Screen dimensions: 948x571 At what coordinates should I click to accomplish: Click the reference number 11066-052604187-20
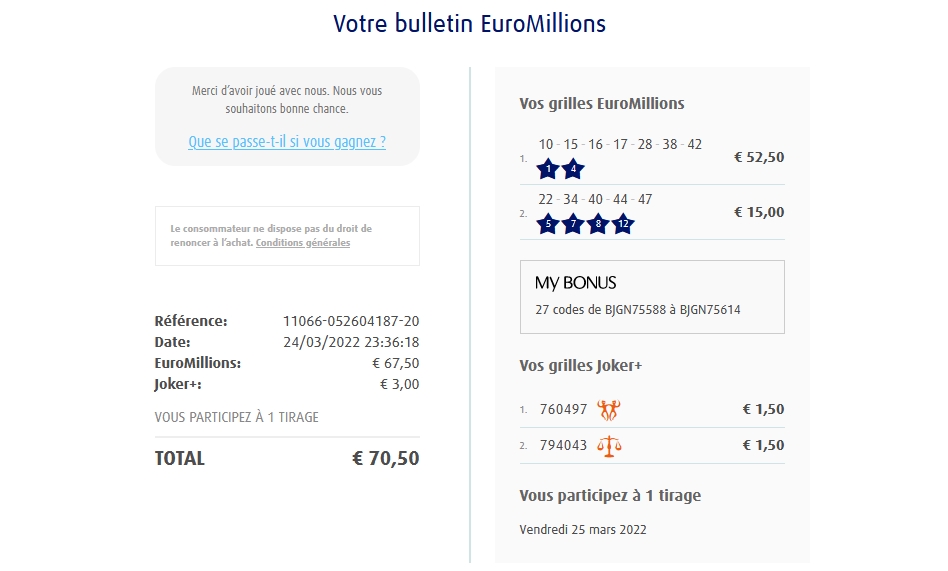[351, 321]
